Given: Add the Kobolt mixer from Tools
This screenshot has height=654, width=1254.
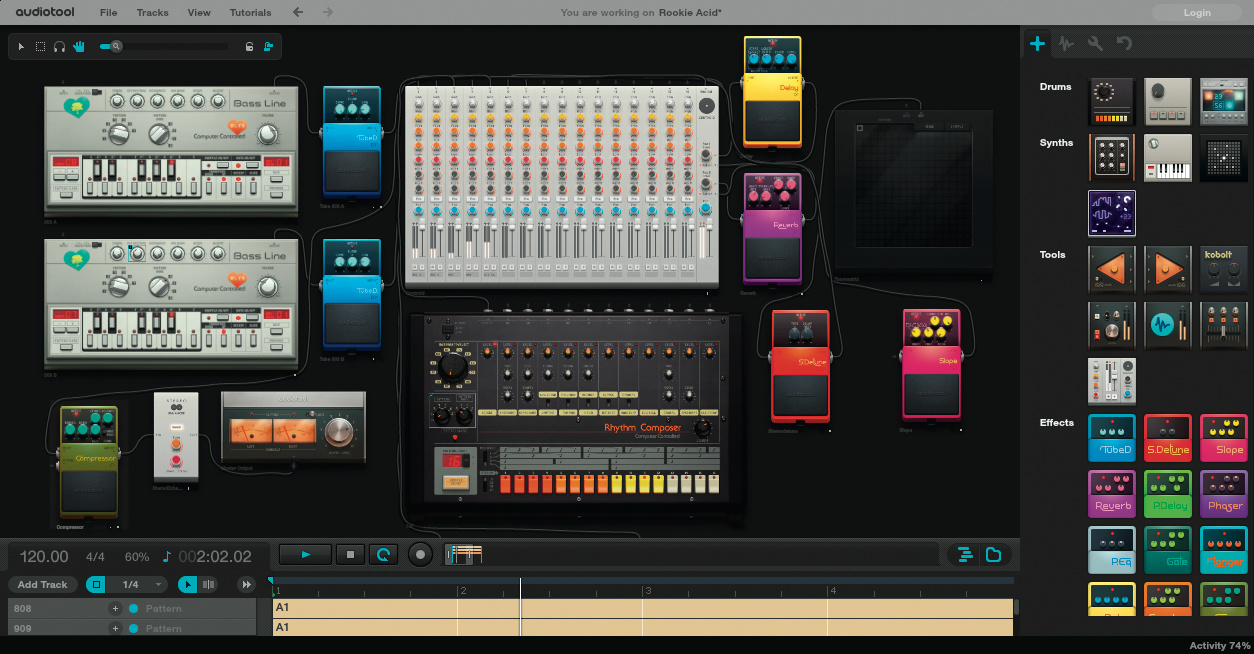Looking at the screenshot, I should tap(1223, 269).
